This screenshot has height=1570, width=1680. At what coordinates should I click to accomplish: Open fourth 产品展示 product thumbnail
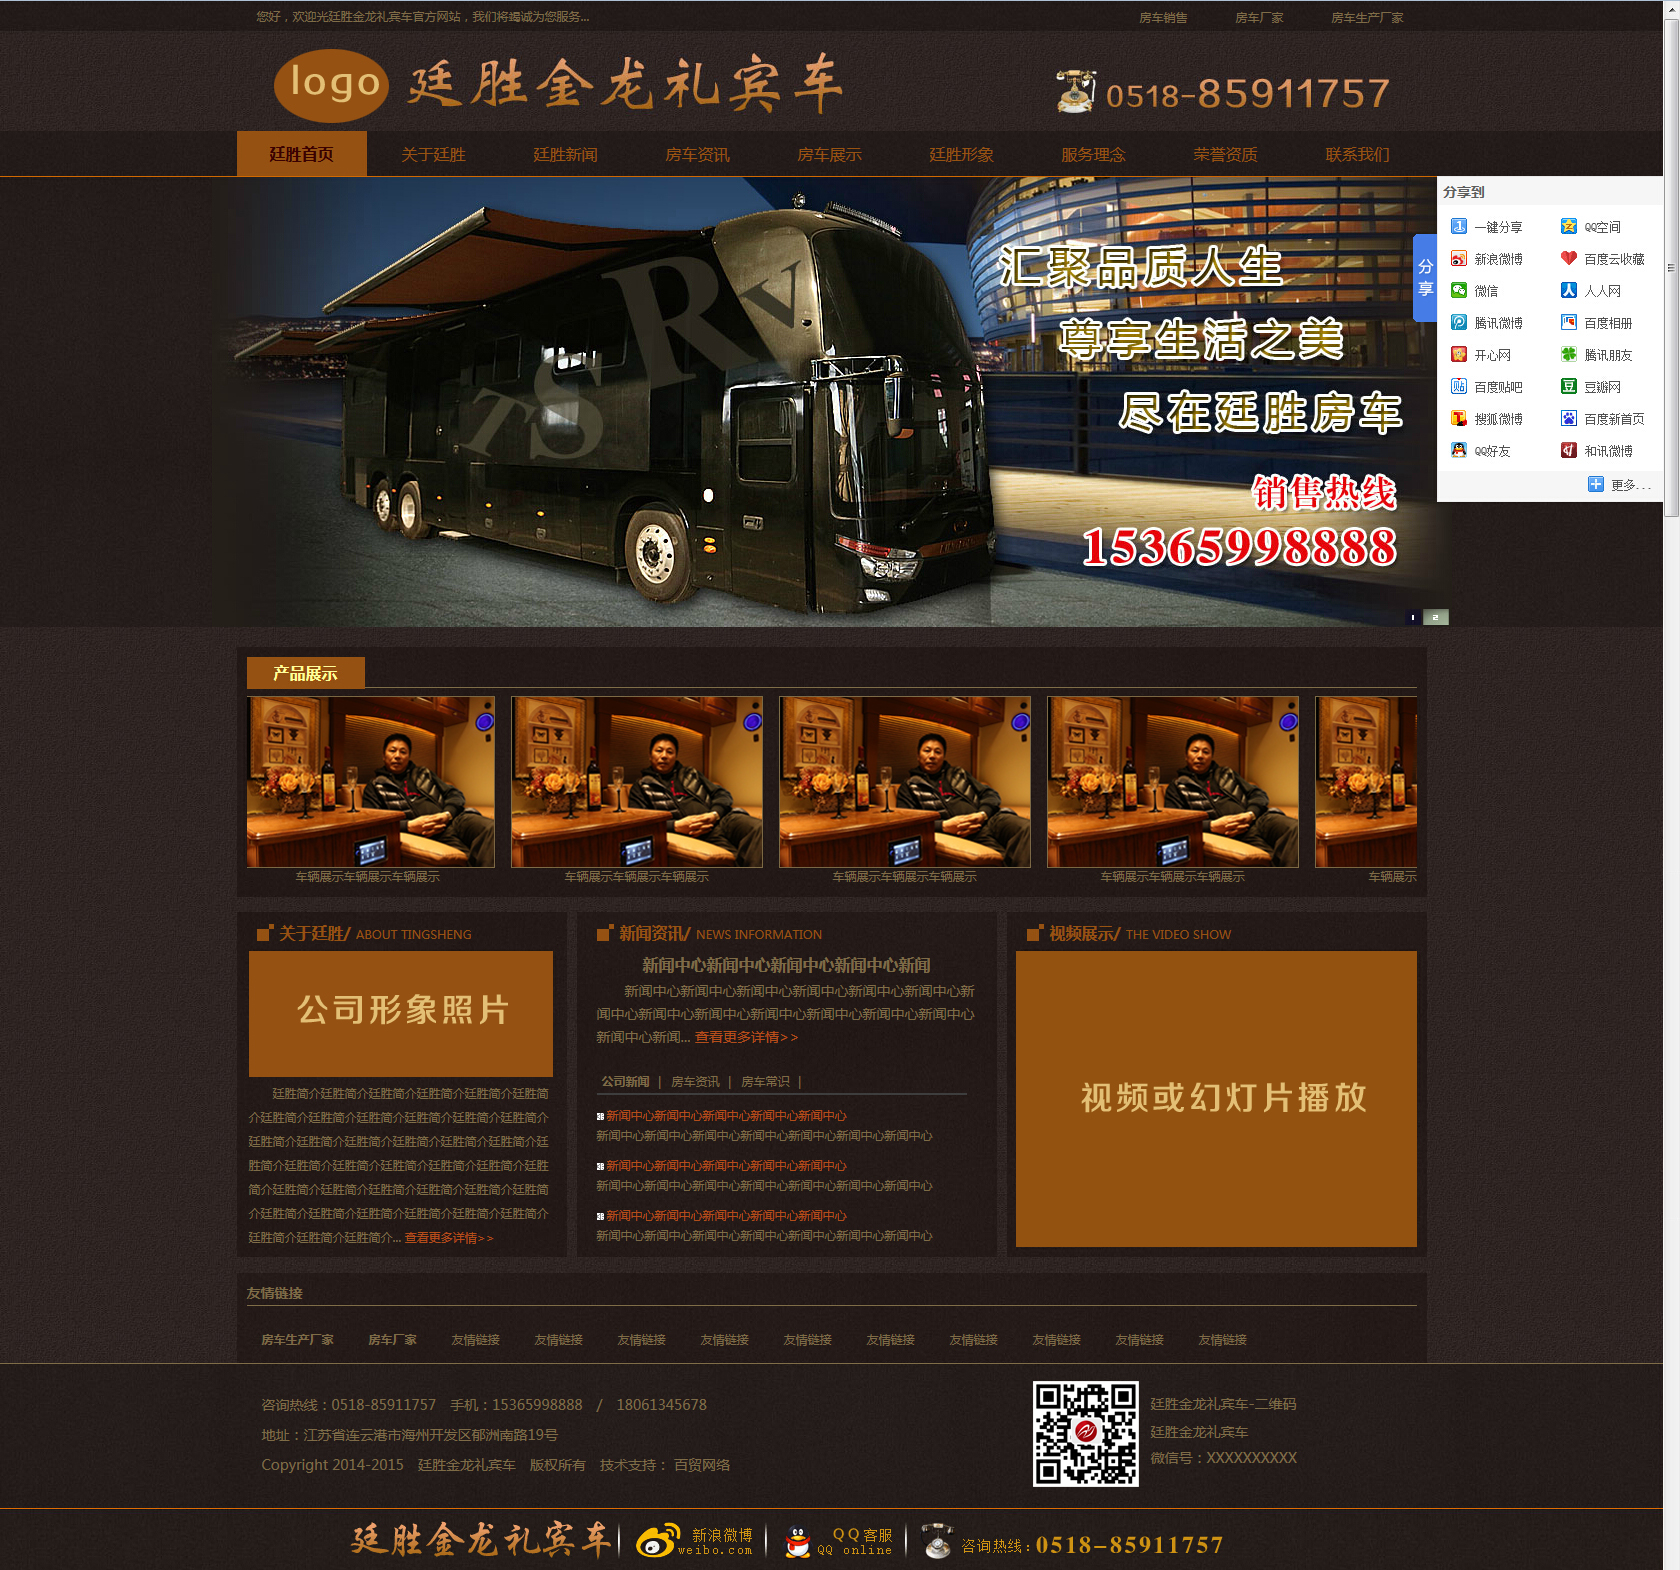click(x=1173, y=782)
